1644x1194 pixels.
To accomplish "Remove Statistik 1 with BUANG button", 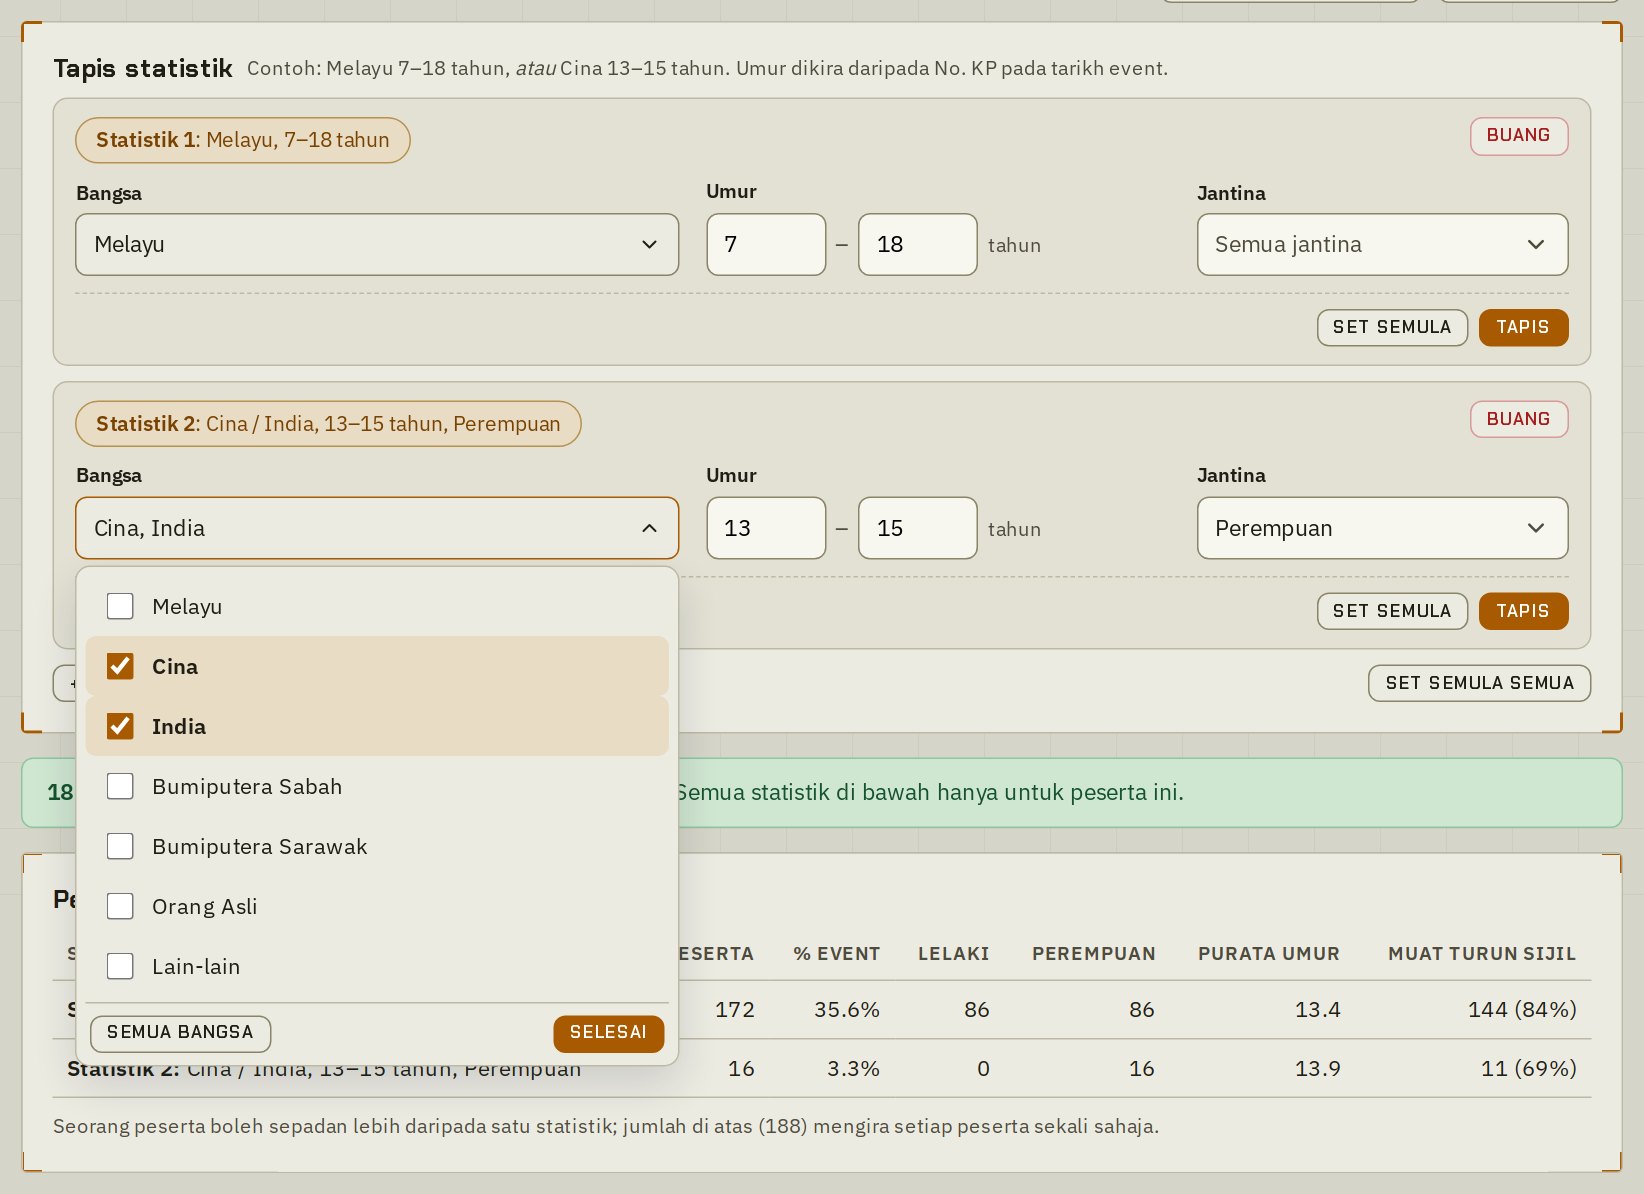I will (x=1518, y=136).
